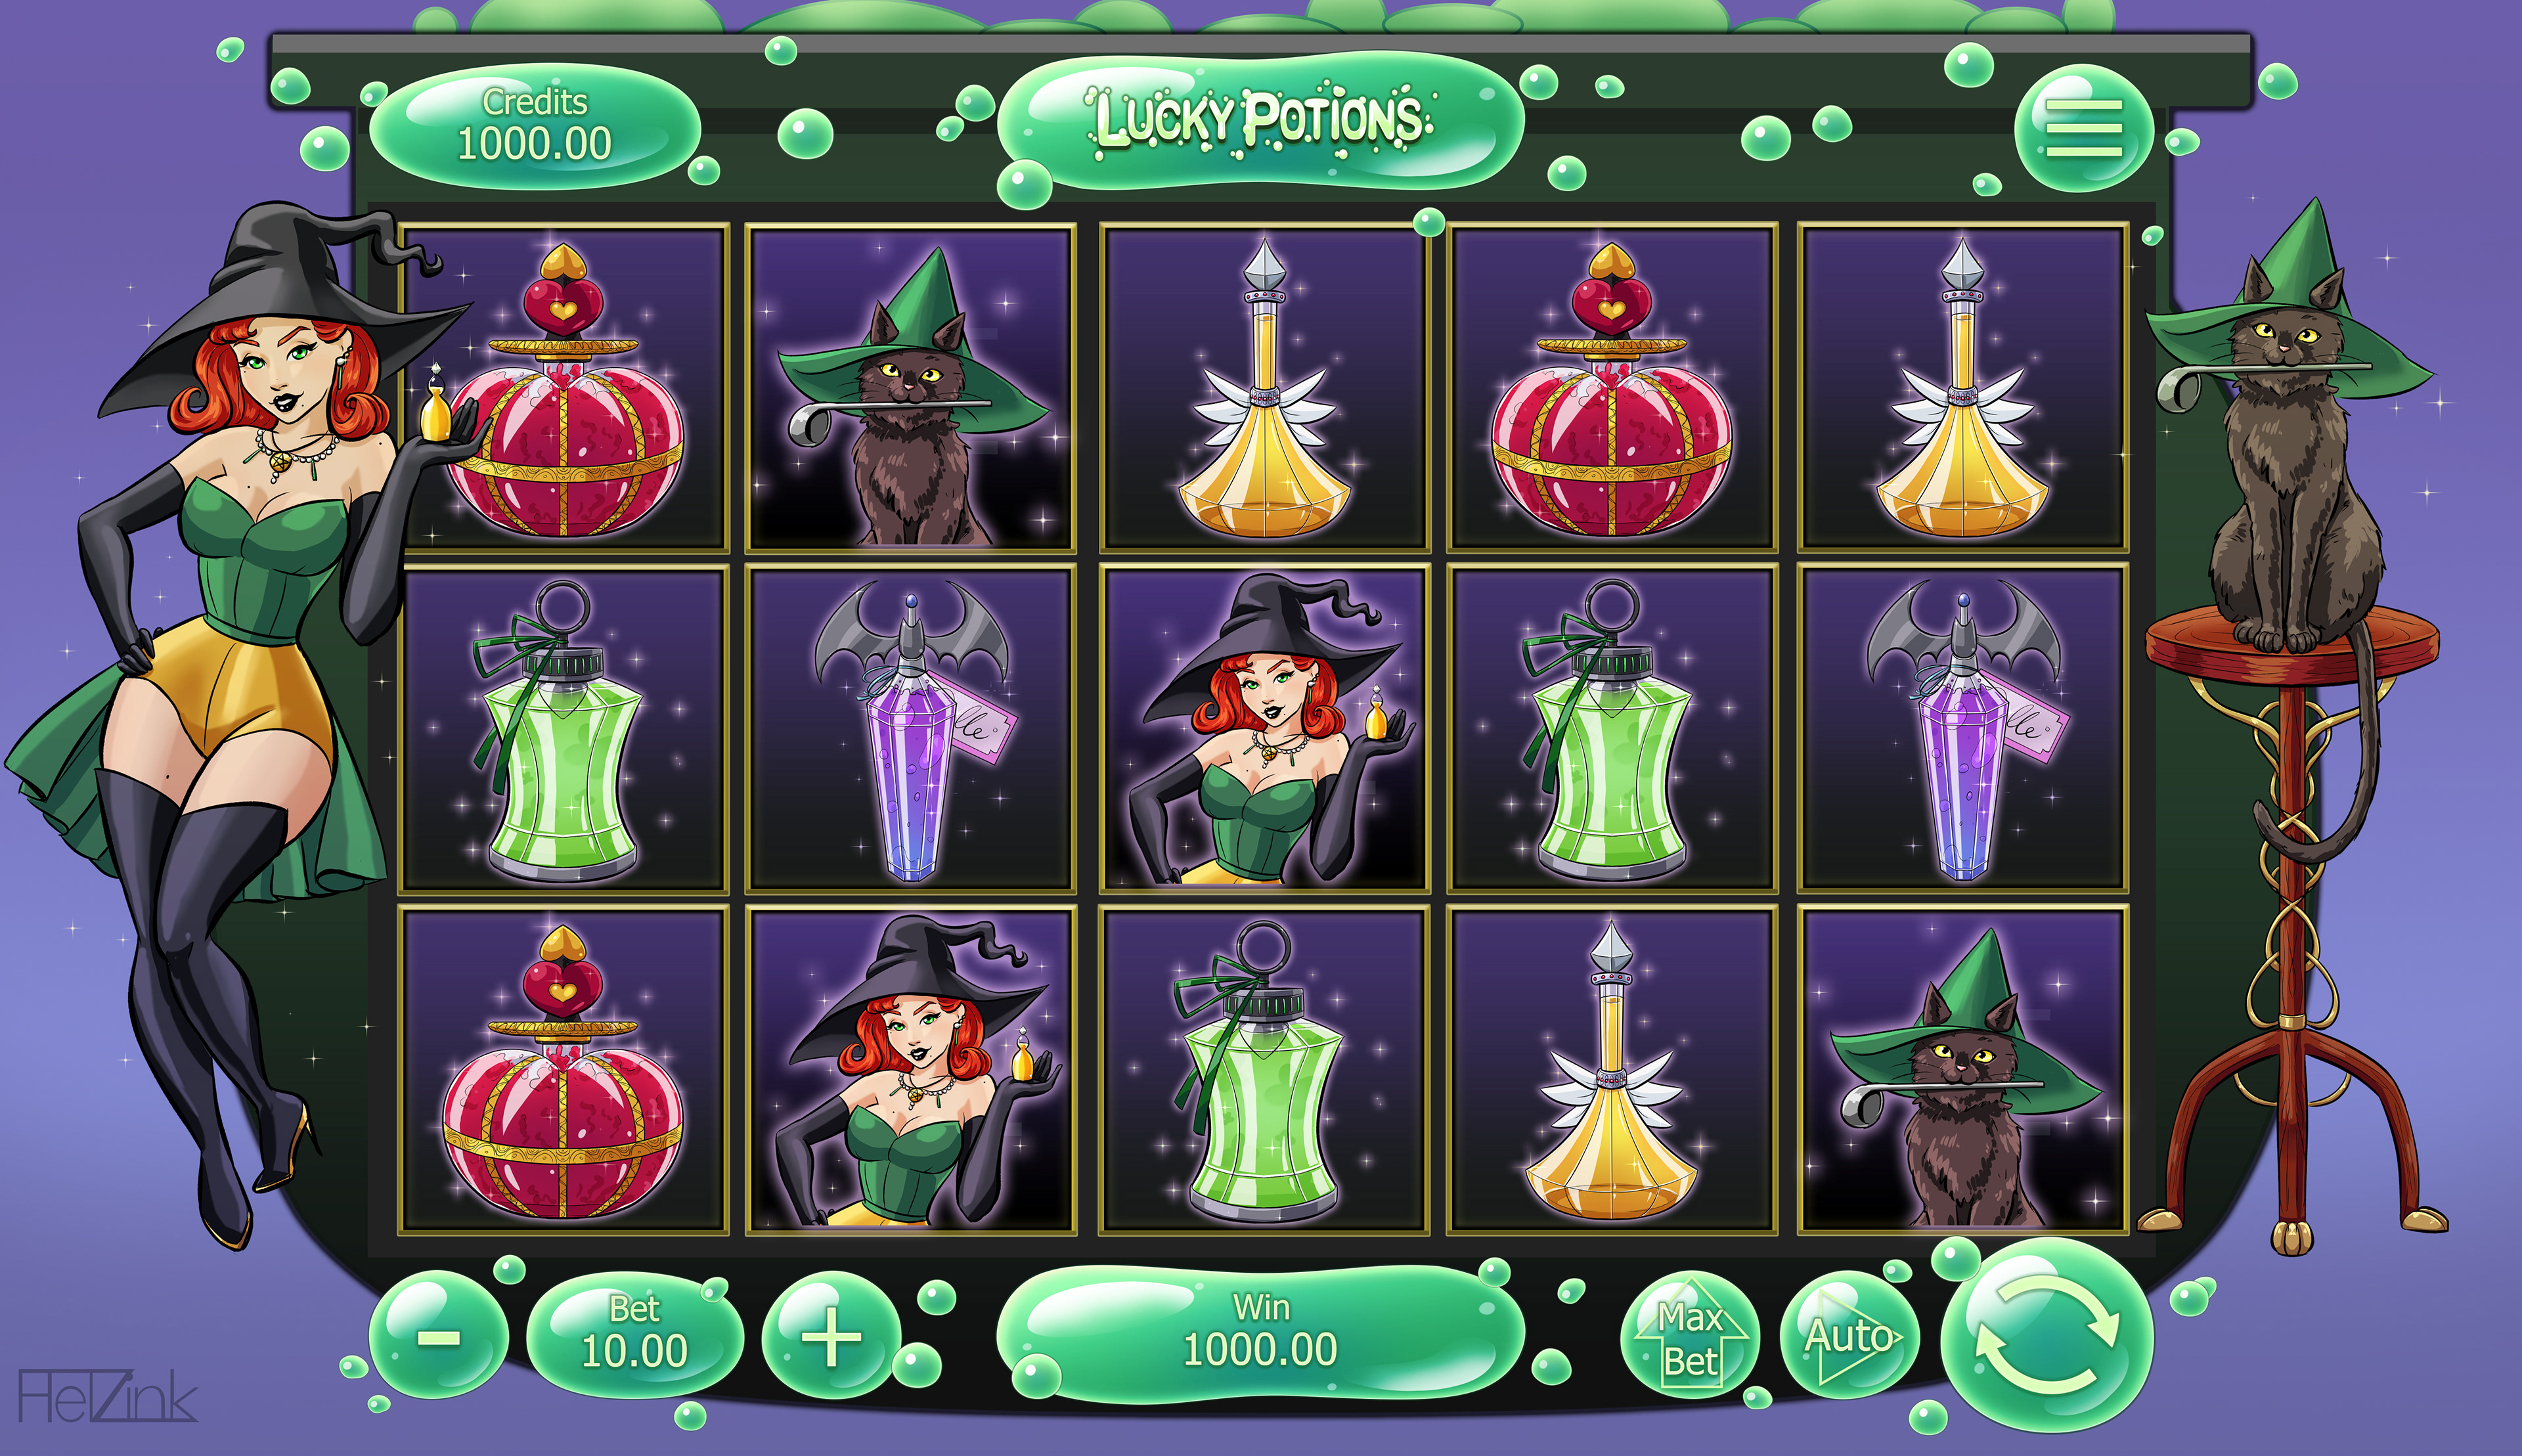Click the green potion in first reel middle
Image resolution: width=2522 pixels, height=1456 pixels.
click(x=563, y=727)
